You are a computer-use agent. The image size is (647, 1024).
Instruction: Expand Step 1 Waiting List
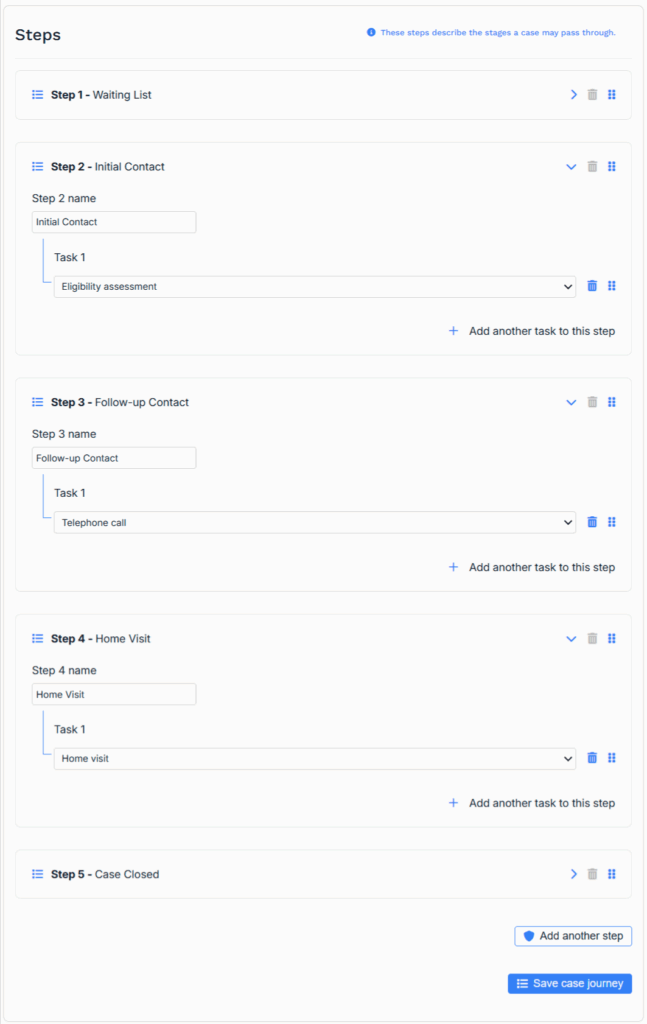pos(573,95)
